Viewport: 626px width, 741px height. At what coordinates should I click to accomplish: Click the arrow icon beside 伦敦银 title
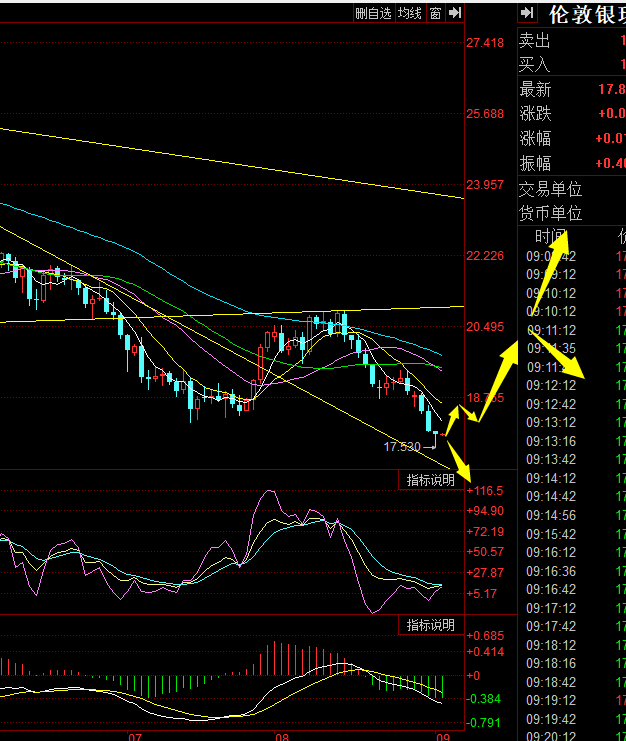point(527,13)
